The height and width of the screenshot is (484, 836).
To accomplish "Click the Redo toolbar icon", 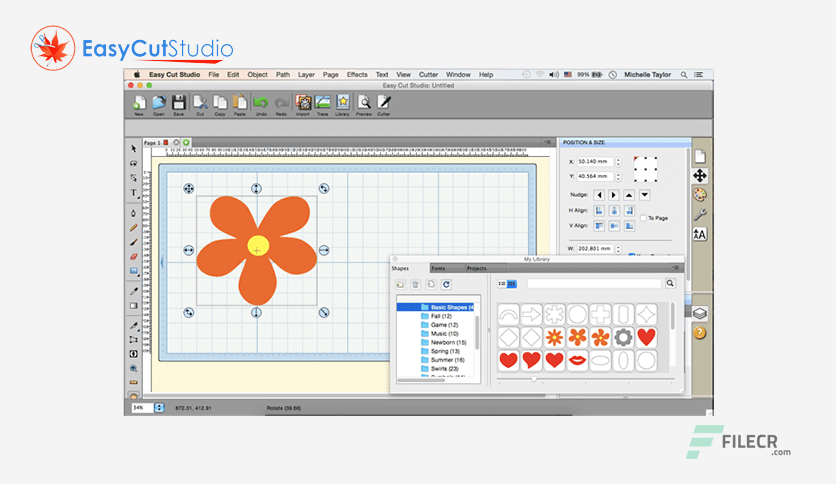I will [x=281, y=104].
